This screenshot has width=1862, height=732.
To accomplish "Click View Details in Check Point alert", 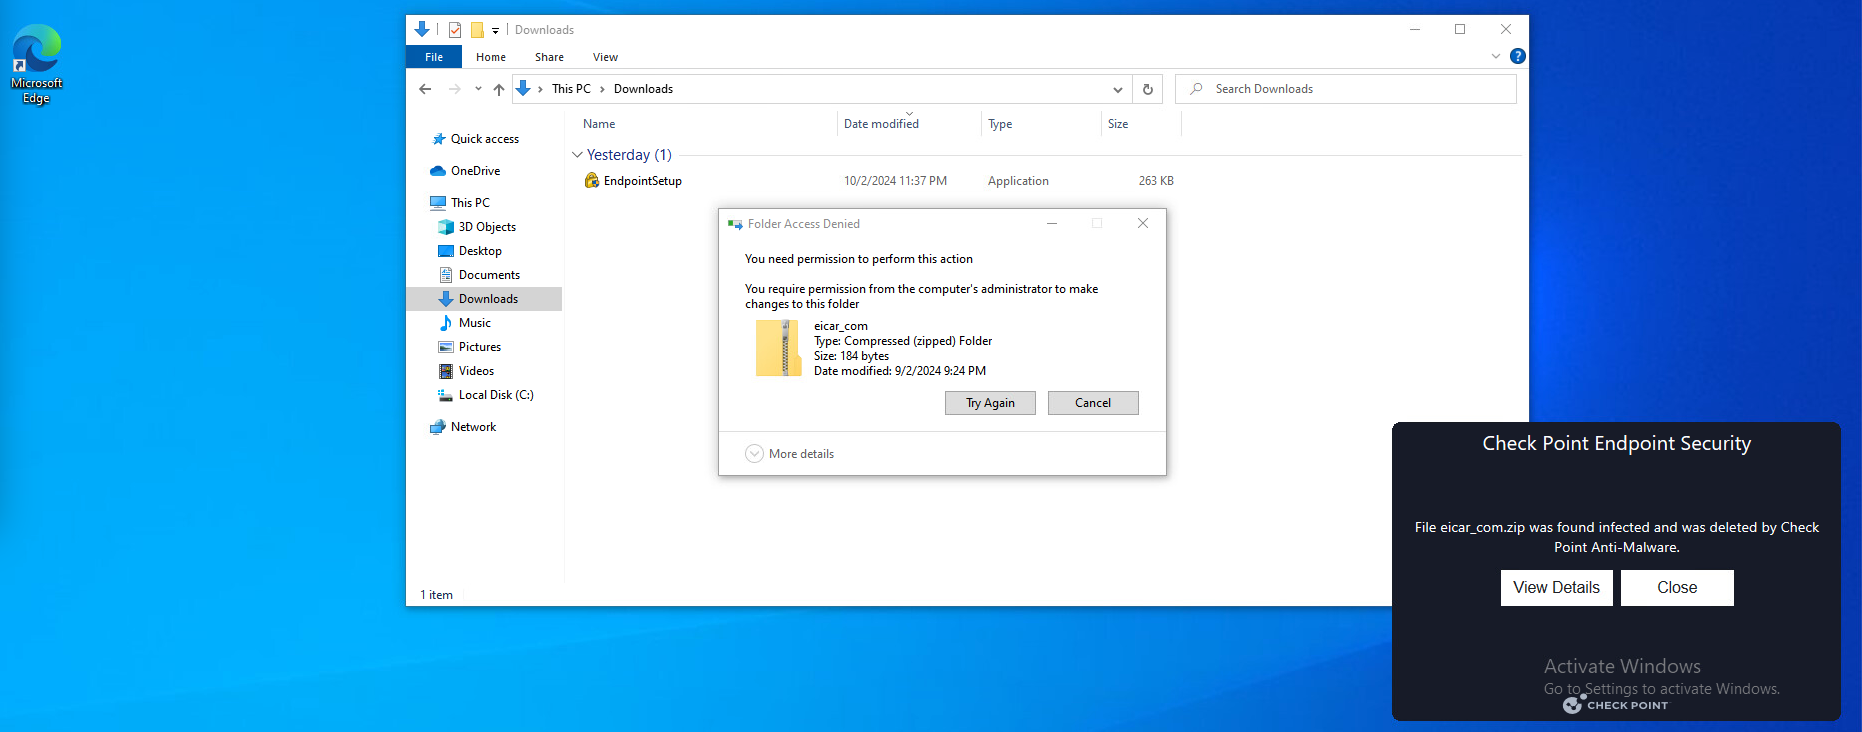I will pos(1555,588).
